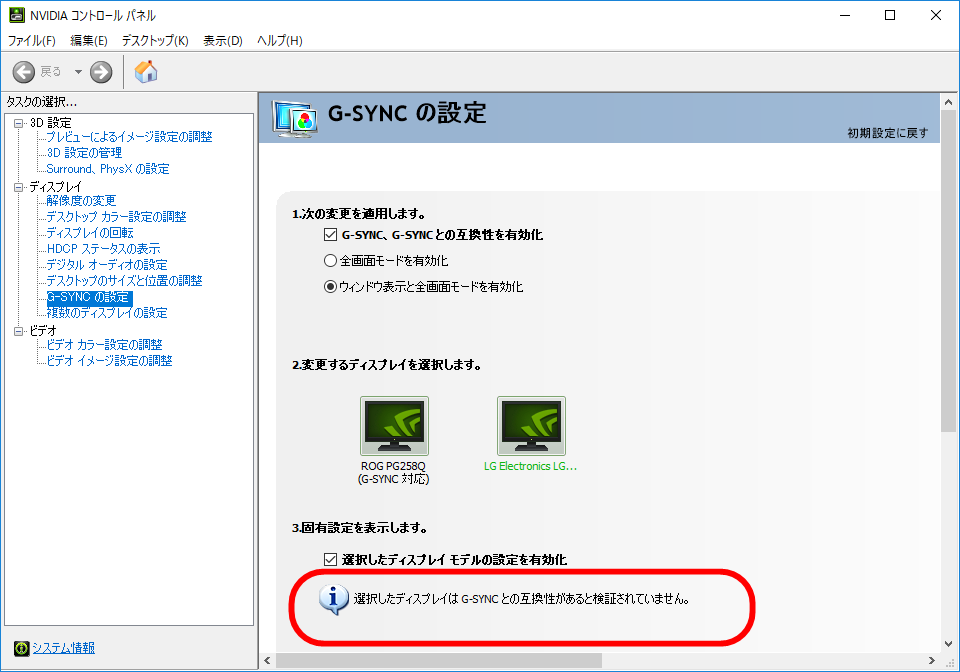Image resolution: width=960 pixels, height=672 pixels.
Task: Open the システム情報 link
Action: click(x=64, y=648)
